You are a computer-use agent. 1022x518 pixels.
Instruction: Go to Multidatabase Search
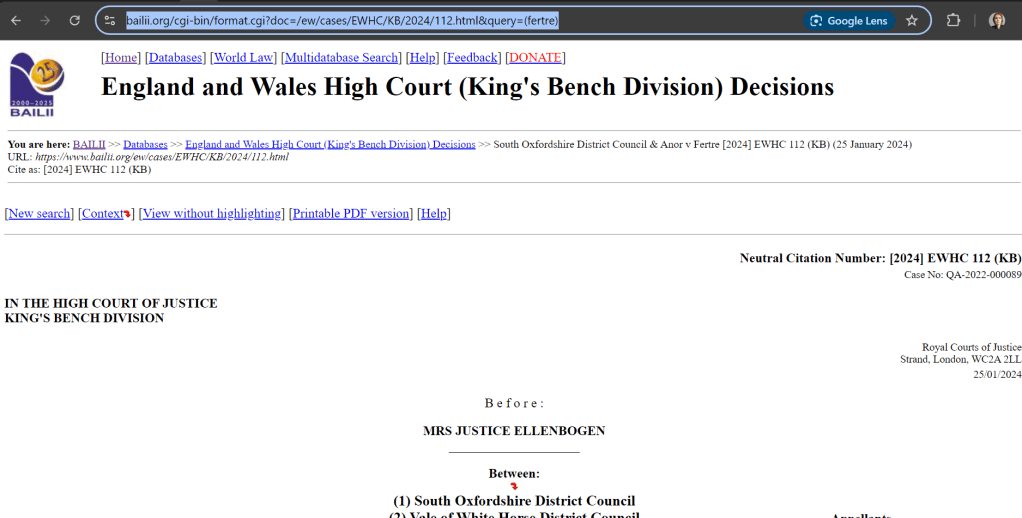(341, 58)
